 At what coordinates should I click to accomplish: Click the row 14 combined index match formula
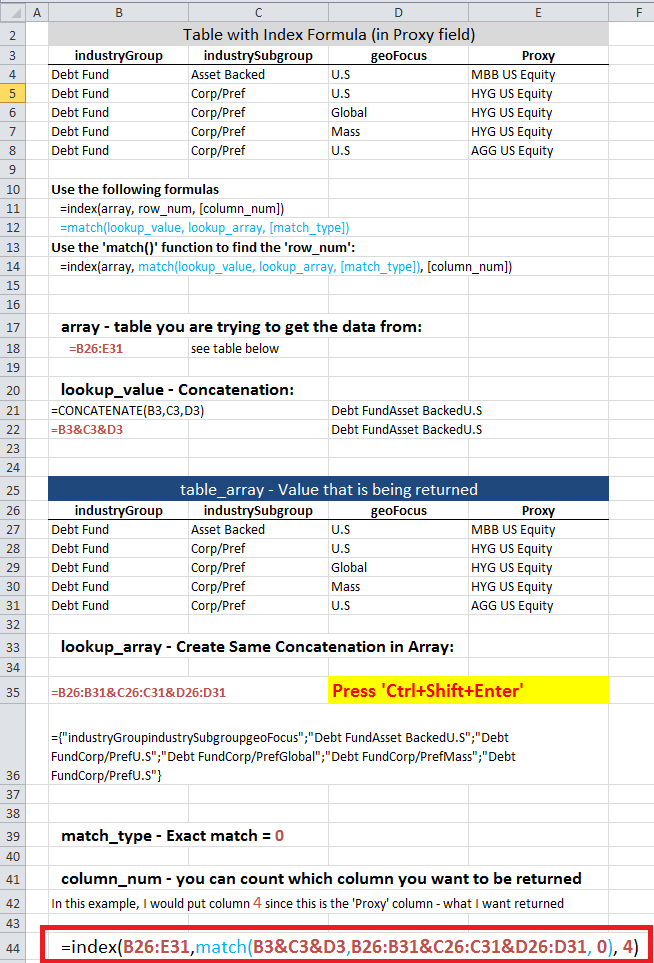point(286,267)
